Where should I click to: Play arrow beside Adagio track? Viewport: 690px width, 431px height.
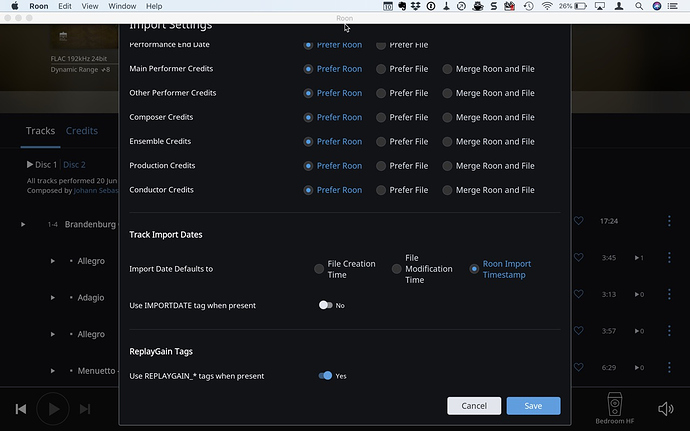(x=52, y=298)
